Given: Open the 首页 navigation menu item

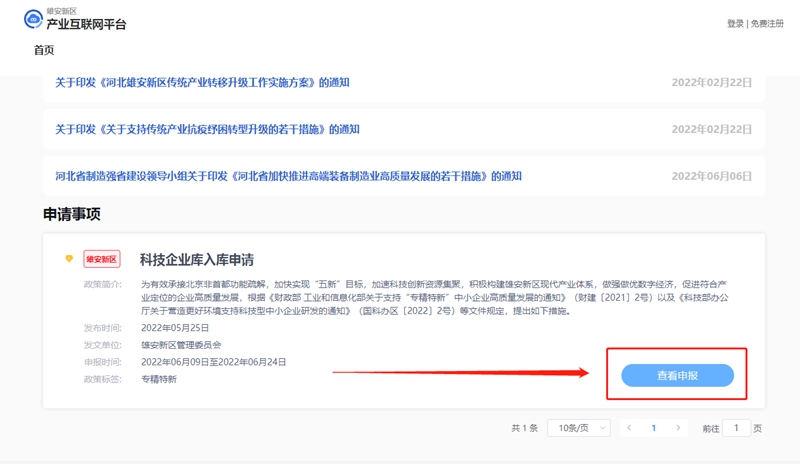Looking at the screenshot, I should (x=44, y=50).
